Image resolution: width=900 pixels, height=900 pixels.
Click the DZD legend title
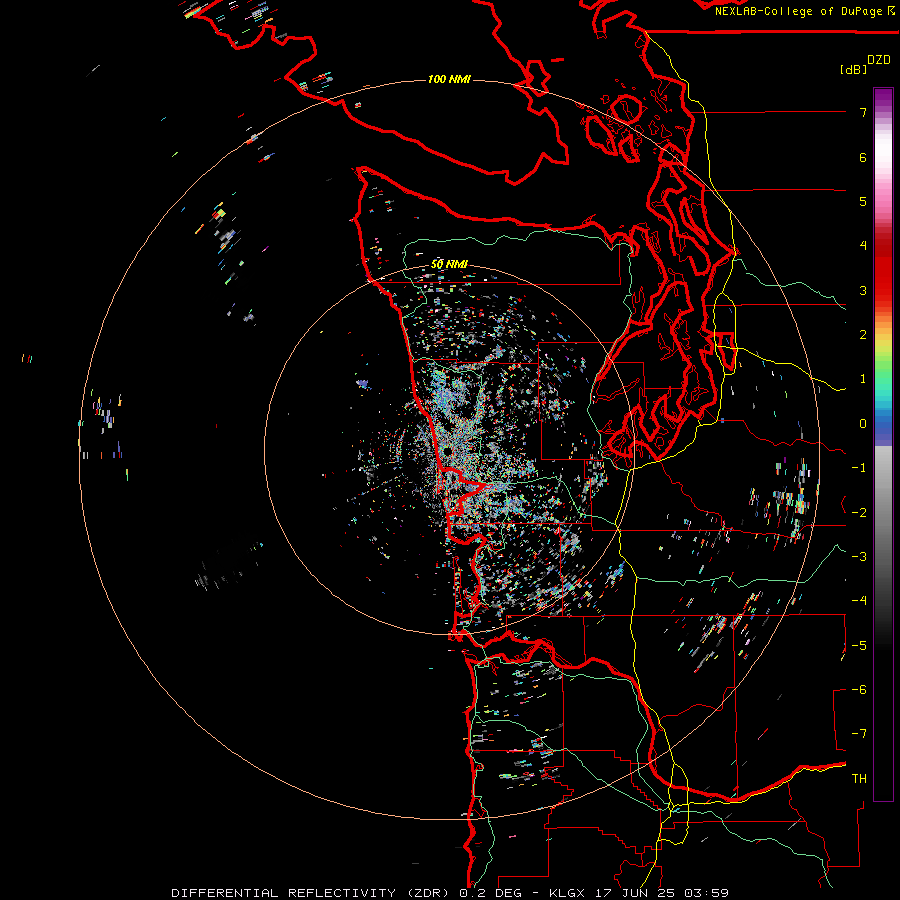click(879, 60)
